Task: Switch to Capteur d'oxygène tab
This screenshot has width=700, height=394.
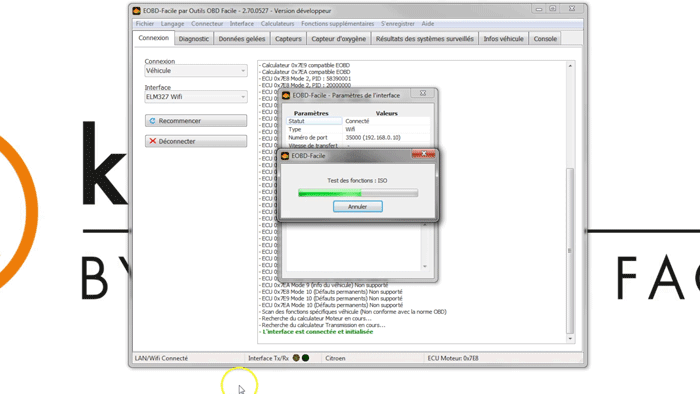Action: click(338, 39)
